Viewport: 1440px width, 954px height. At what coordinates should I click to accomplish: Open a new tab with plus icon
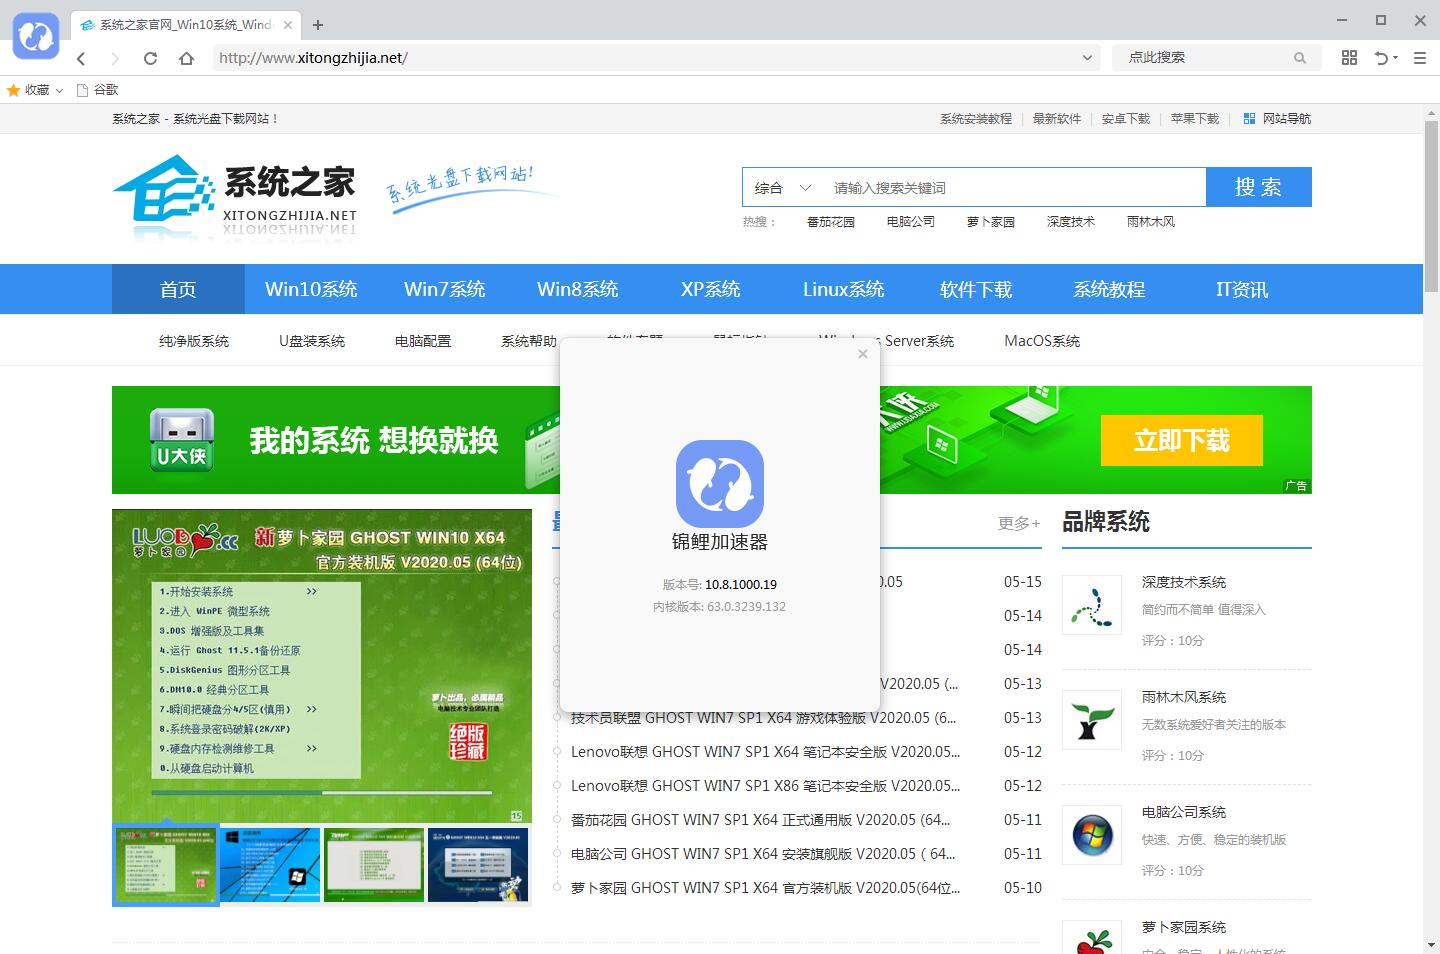click(318, 25)
